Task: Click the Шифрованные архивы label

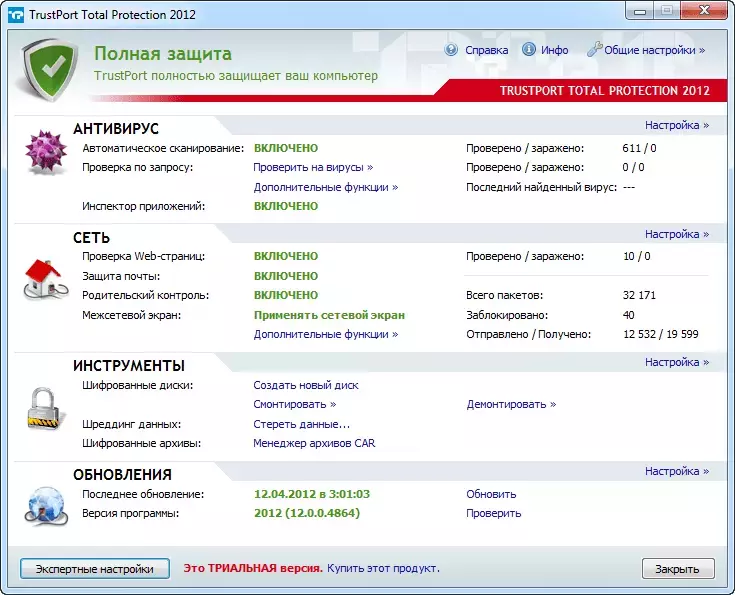Action: click(x=142, y=443)
